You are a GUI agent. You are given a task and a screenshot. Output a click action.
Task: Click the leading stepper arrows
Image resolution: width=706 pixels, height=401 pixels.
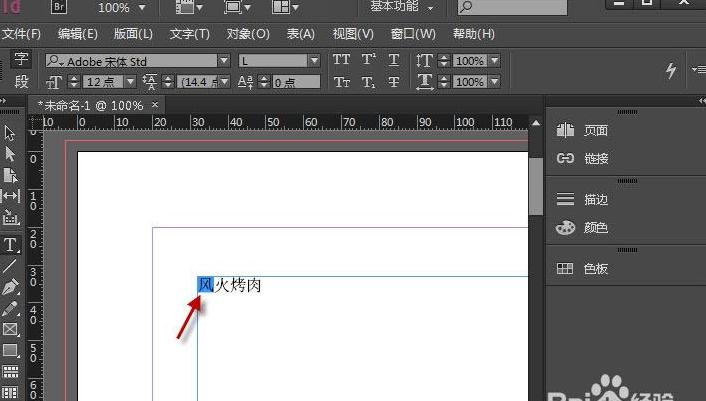pos(167,82)
